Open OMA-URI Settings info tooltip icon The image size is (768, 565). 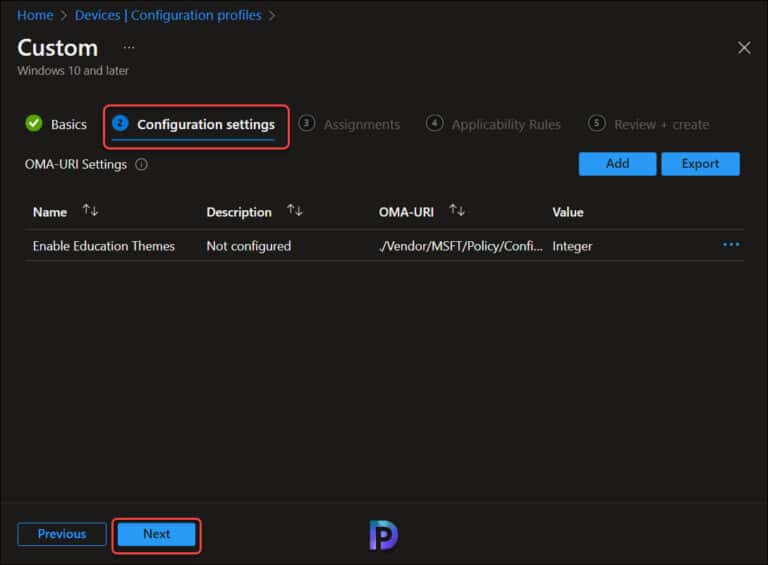click(141, 165)
